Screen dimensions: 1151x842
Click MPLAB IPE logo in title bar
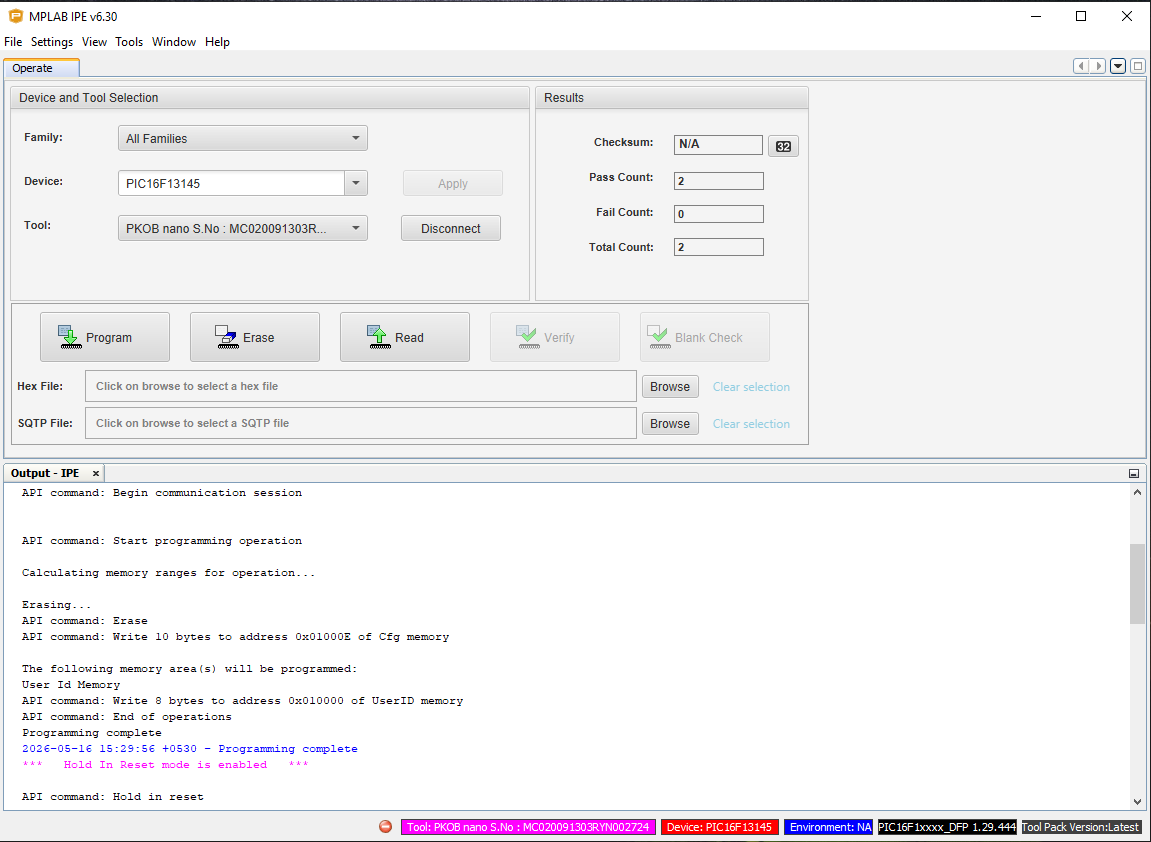15,16
